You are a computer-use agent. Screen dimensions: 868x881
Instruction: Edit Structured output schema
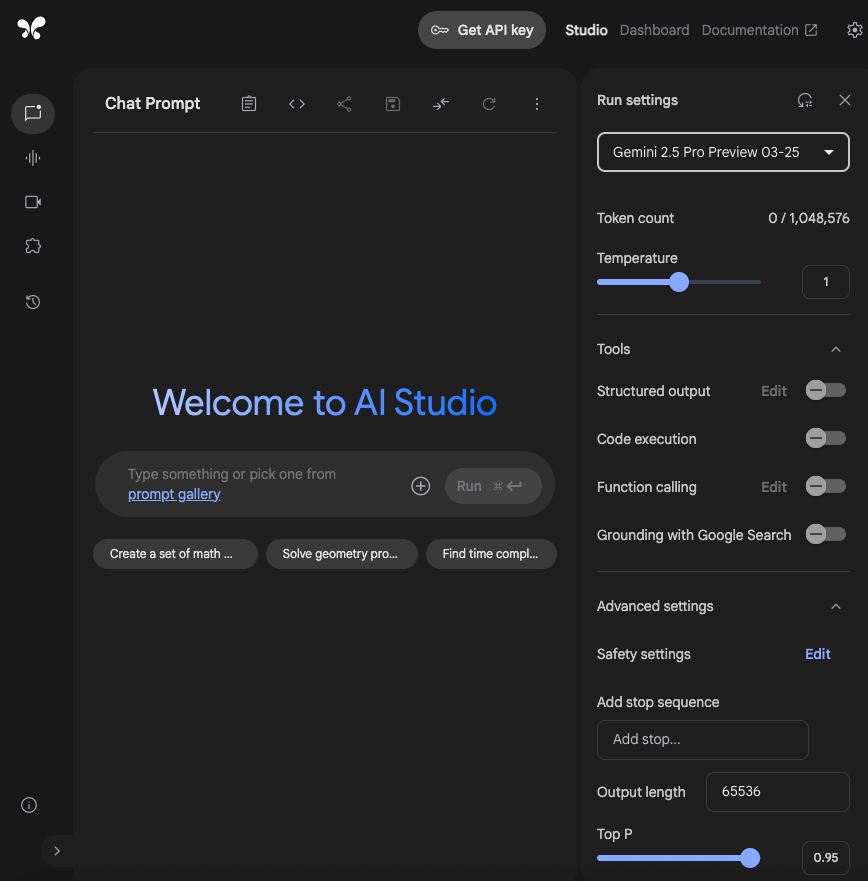(774, 391)
